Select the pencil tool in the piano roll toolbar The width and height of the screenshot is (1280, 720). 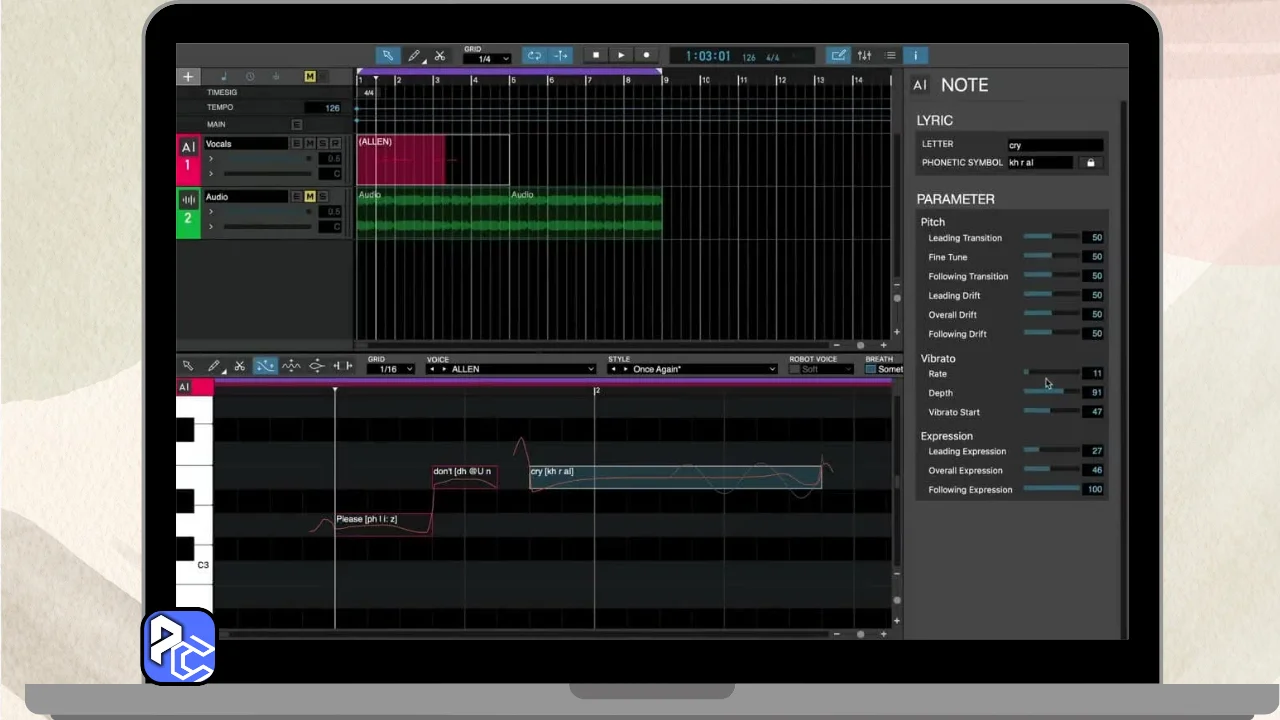coord(213,367)
